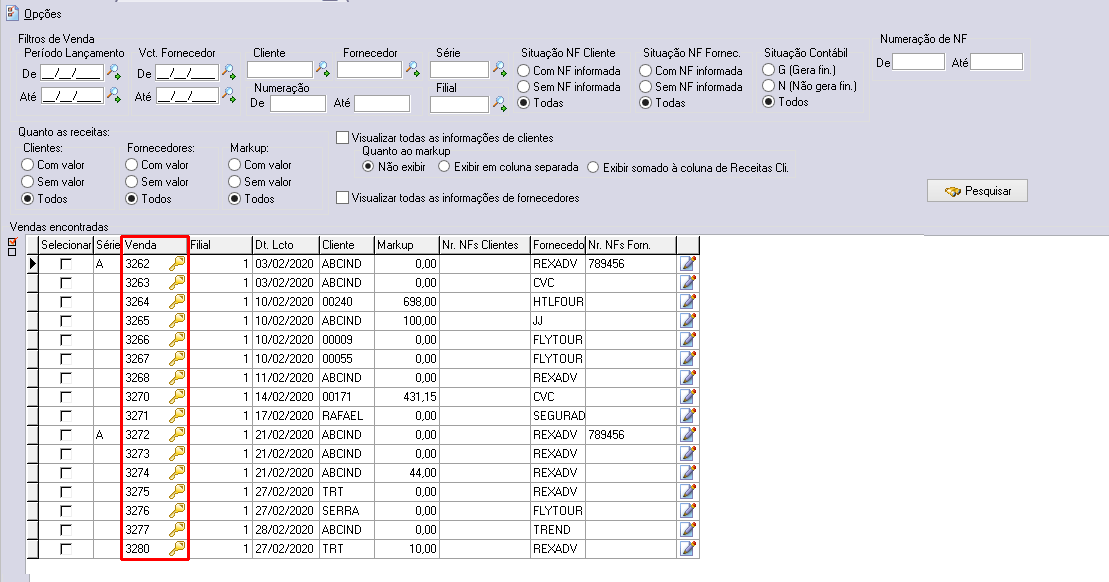This screenshot has height=582, width=1109.
Task: Tick Selecionar checkbox for venda 3270
Action: pos(66,397)
